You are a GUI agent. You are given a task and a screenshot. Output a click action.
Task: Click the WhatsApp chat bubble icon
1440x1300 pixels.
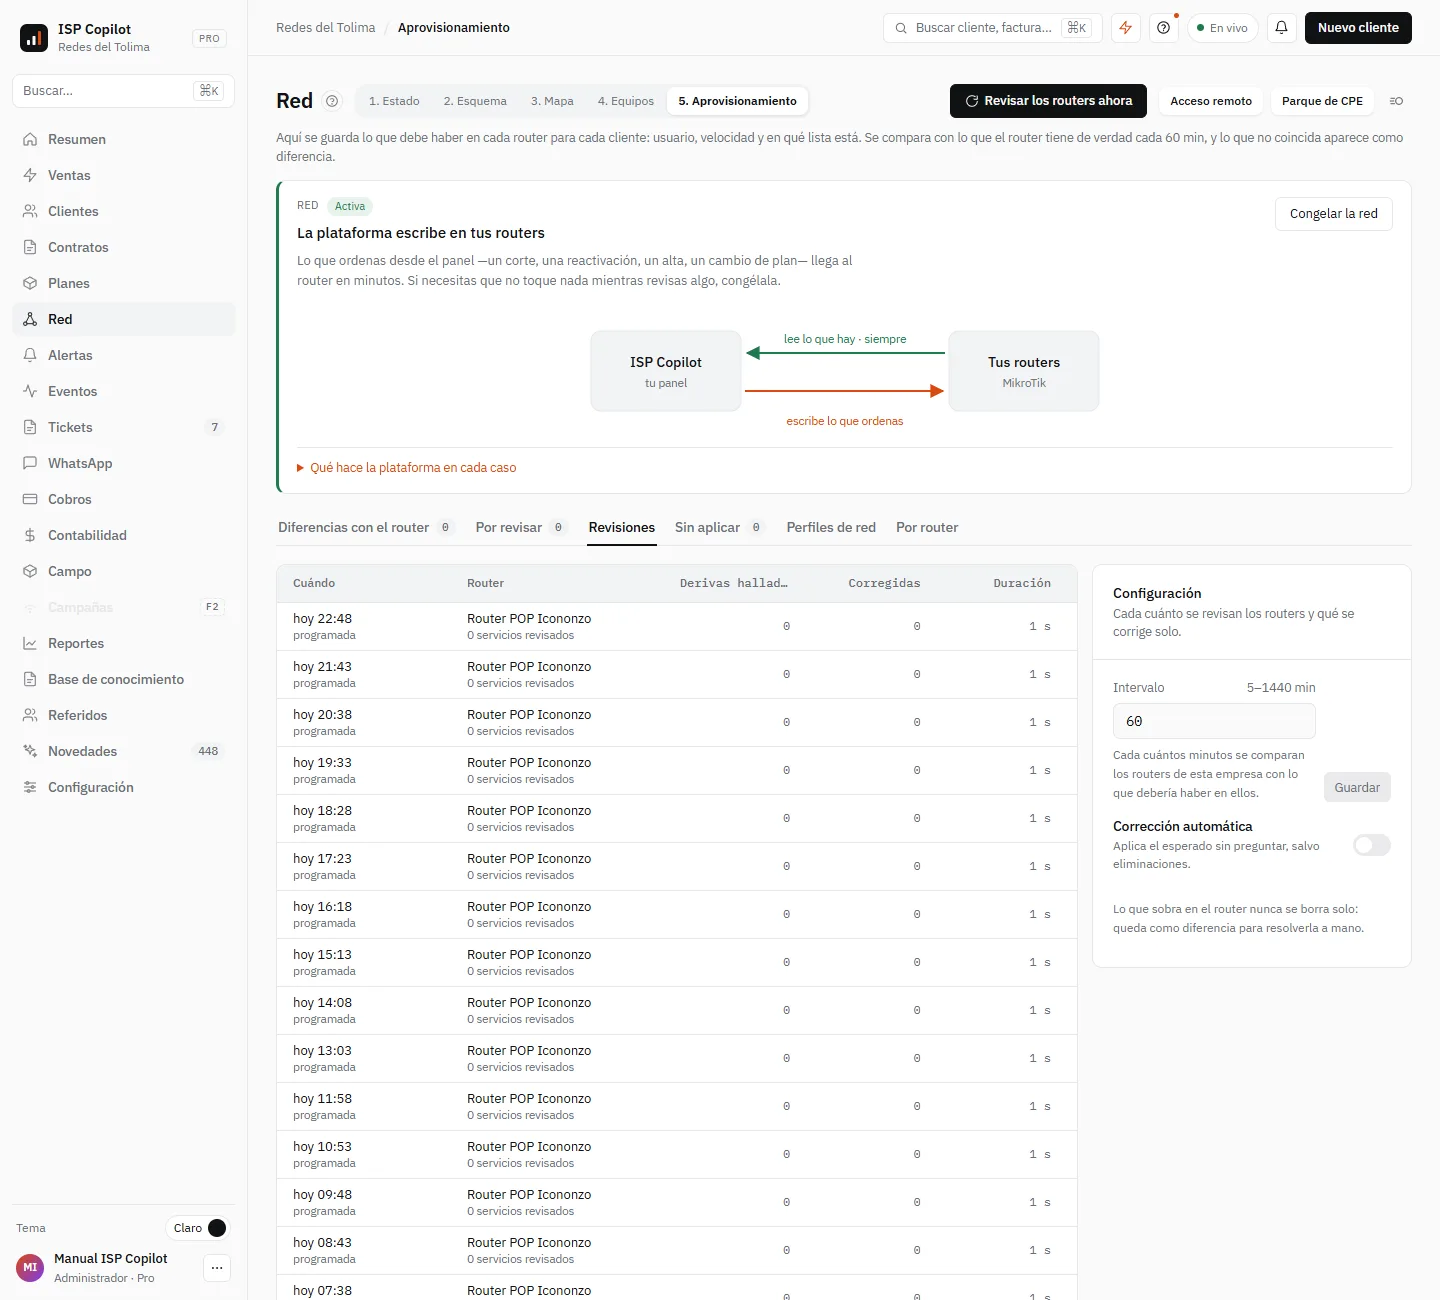tap(30, 463)
